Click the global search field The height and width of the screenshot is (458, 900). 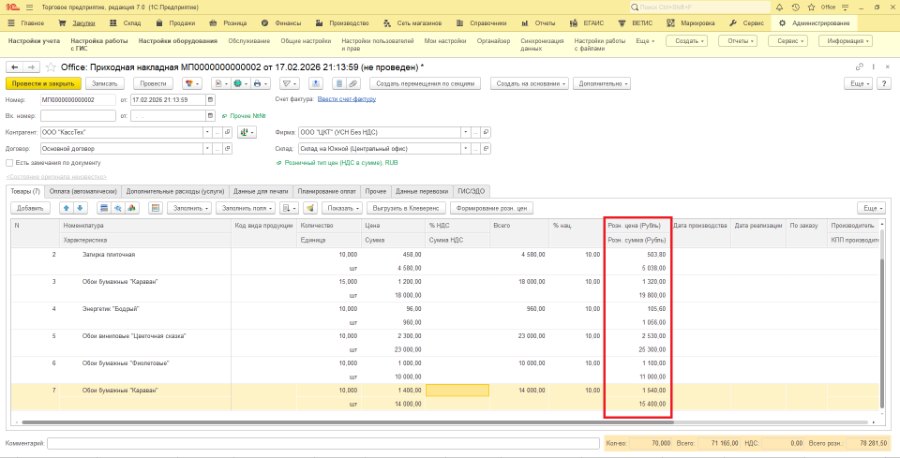(x=700, y=7)
